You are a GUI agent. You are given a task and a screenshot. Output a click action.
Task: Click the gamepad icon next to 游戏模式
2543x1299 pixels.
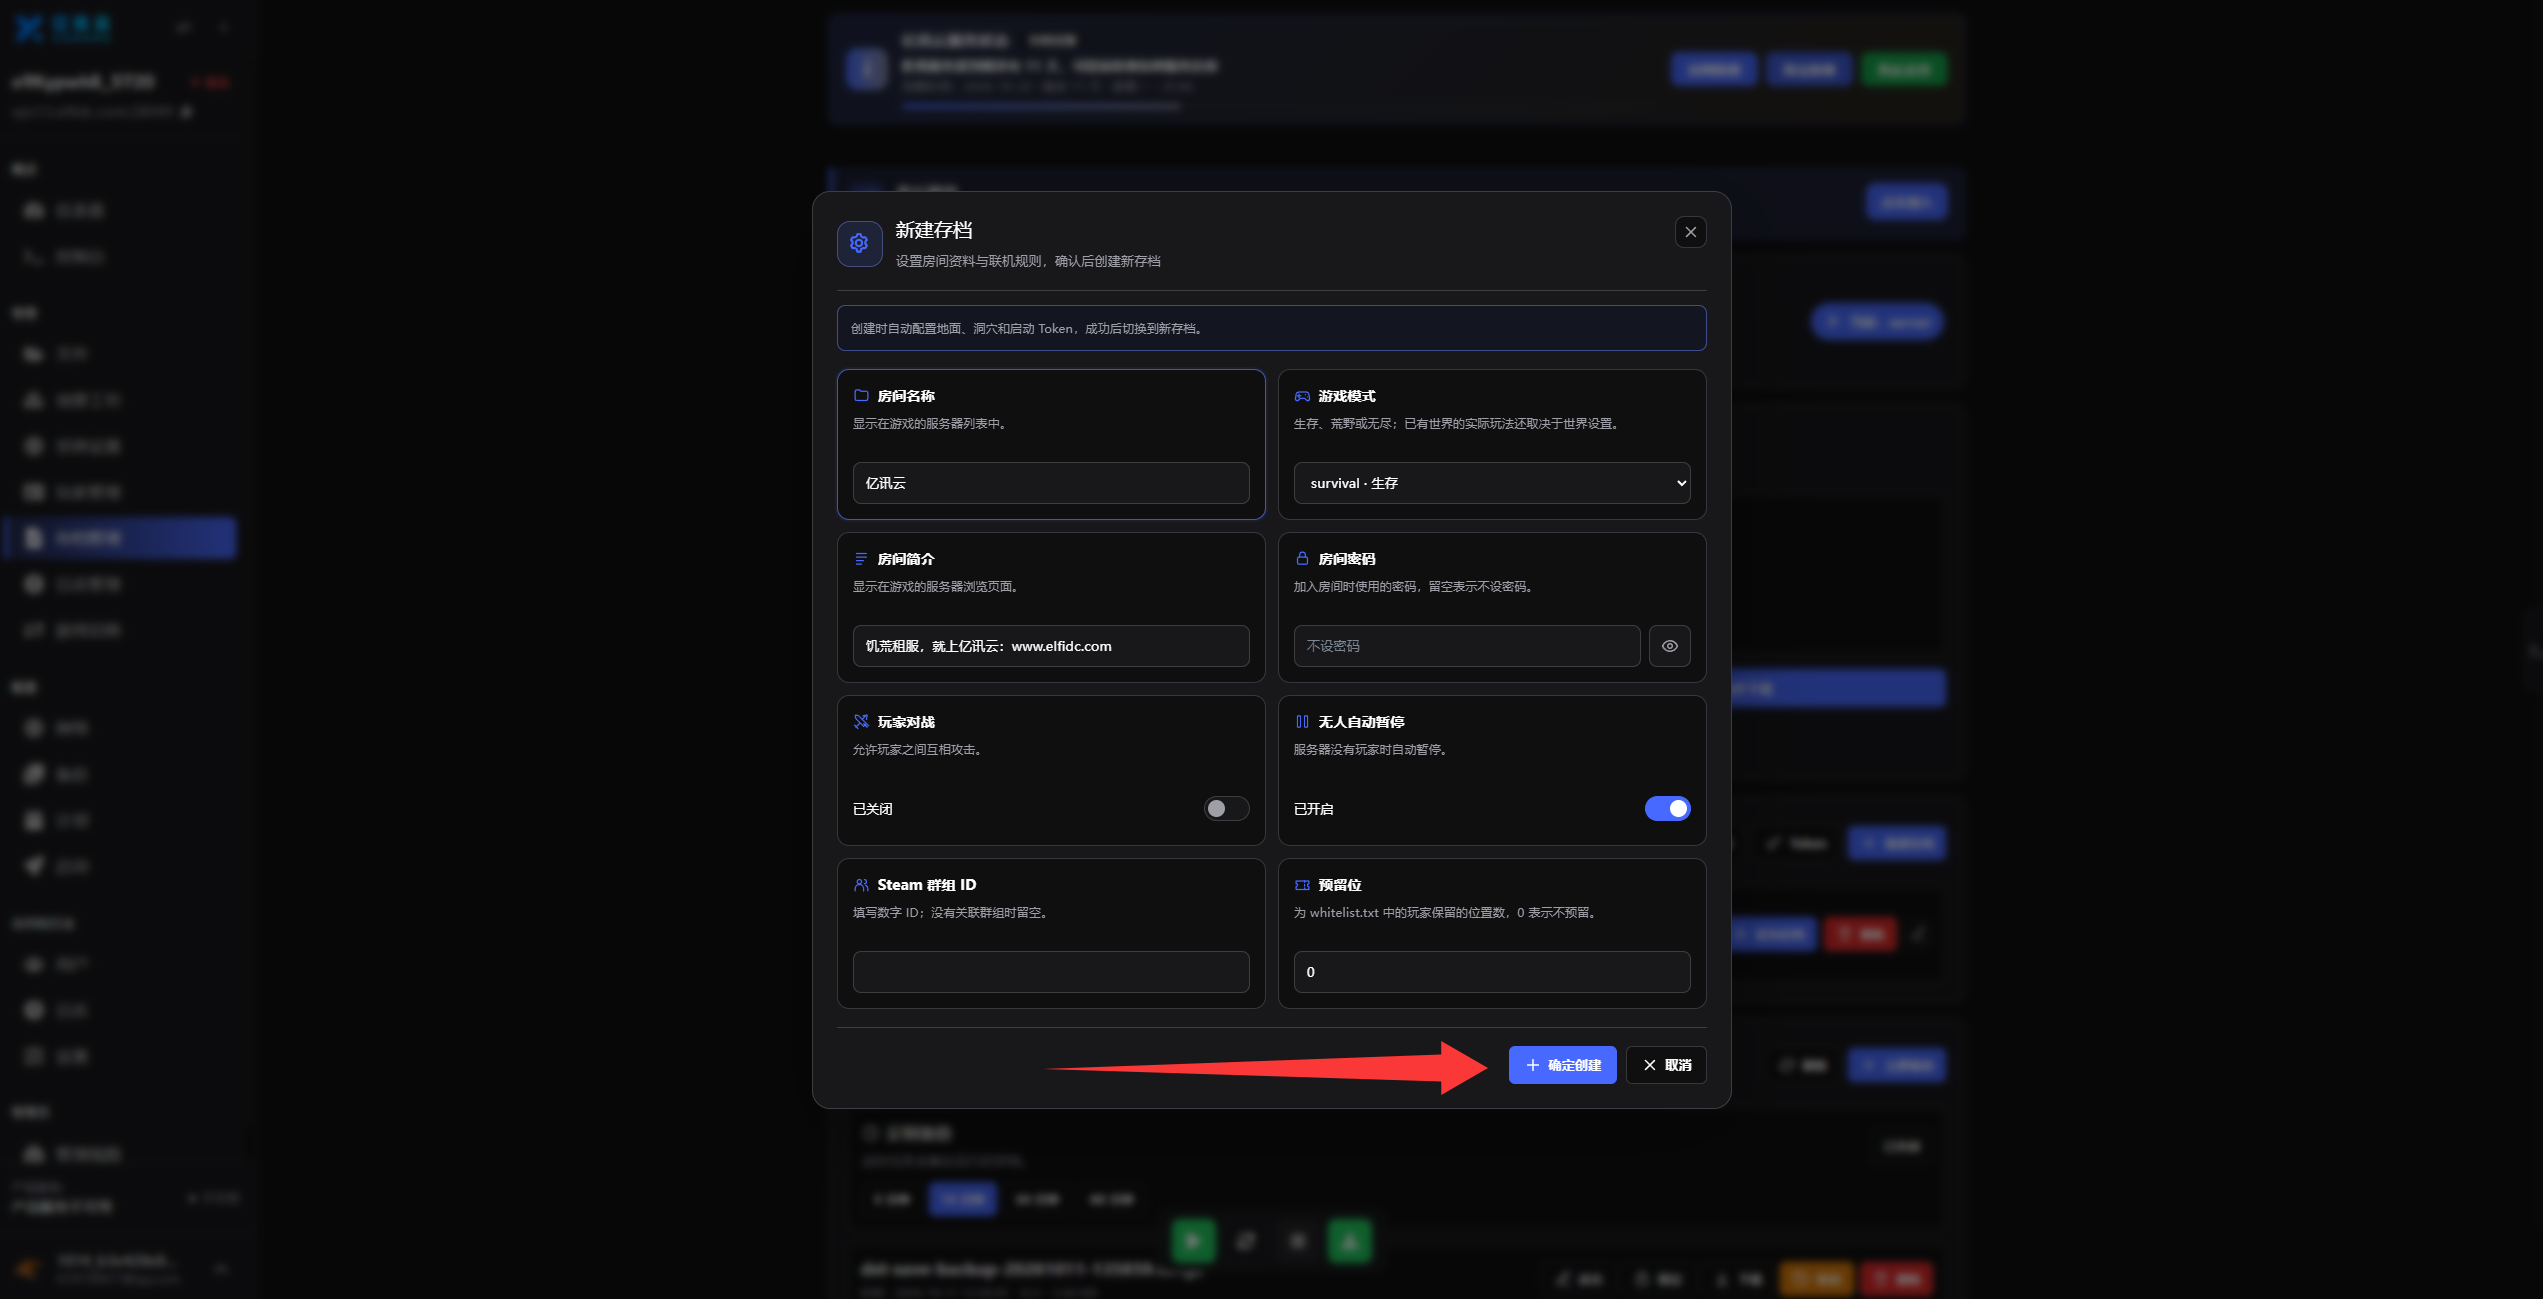1302,396
